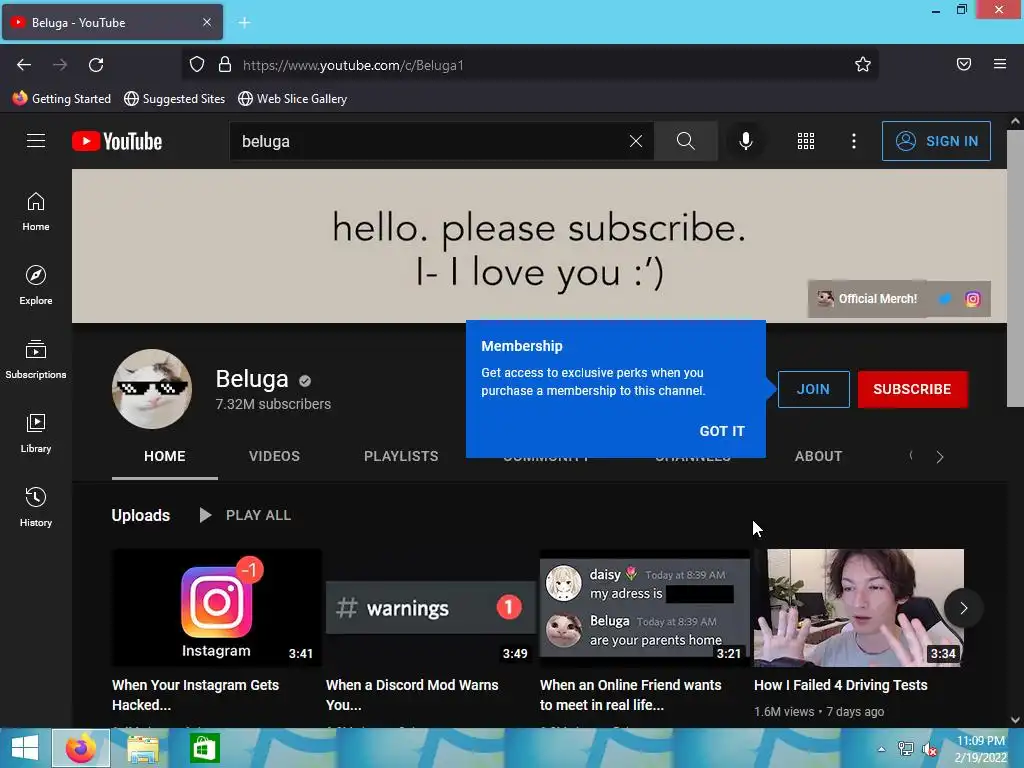Dismiss Membership tooltip with GOT IT
Viewport: 1024px width, 768px height.
click(722, 431)
